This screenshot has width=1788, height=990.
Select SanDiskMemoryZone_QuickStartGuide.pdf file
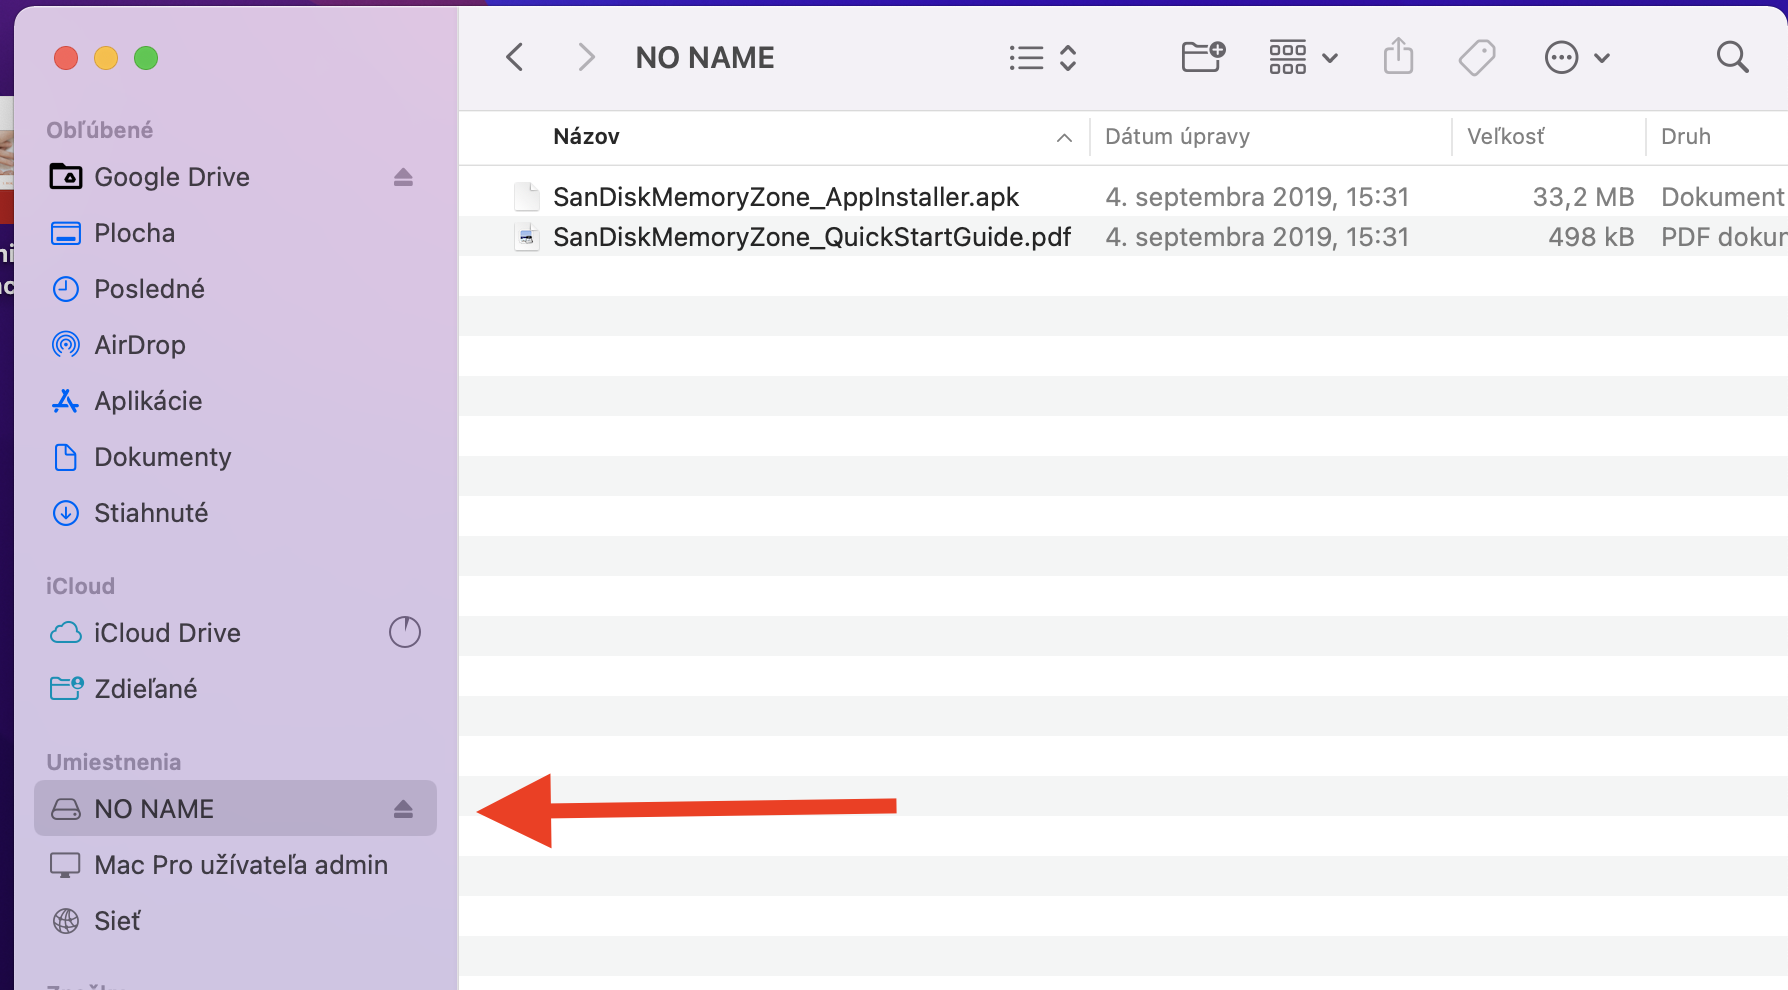[x=811, y=237]
